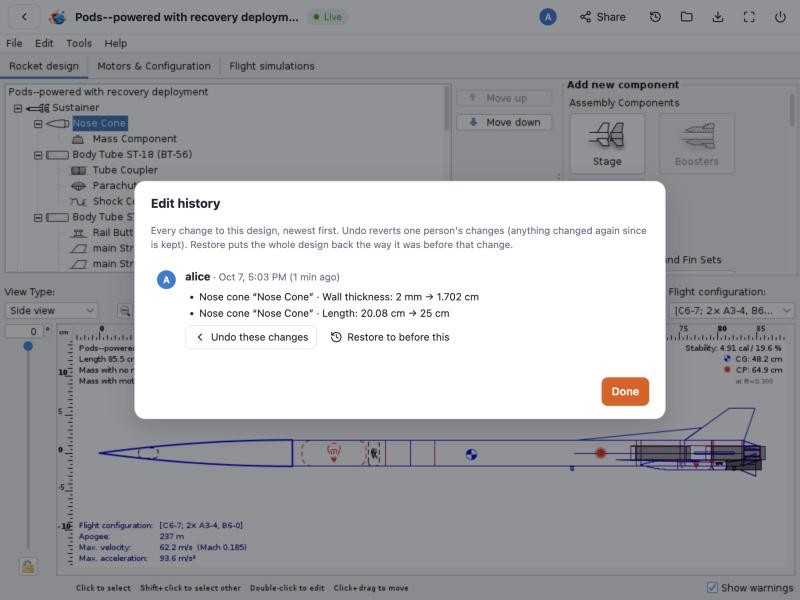Click the download icon in header
The height and width of the screenshot is (600, 800).
click(x=718, y=17)
